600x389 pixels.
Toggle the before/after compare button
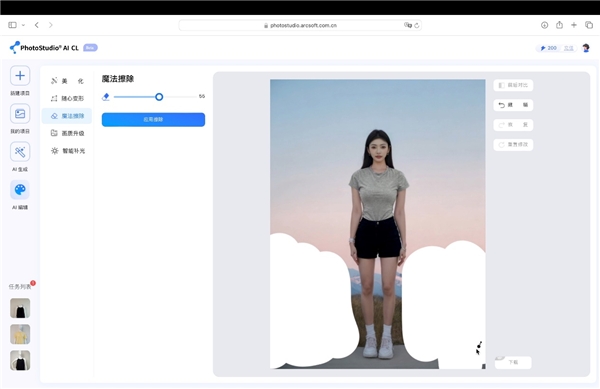[513, 85]
